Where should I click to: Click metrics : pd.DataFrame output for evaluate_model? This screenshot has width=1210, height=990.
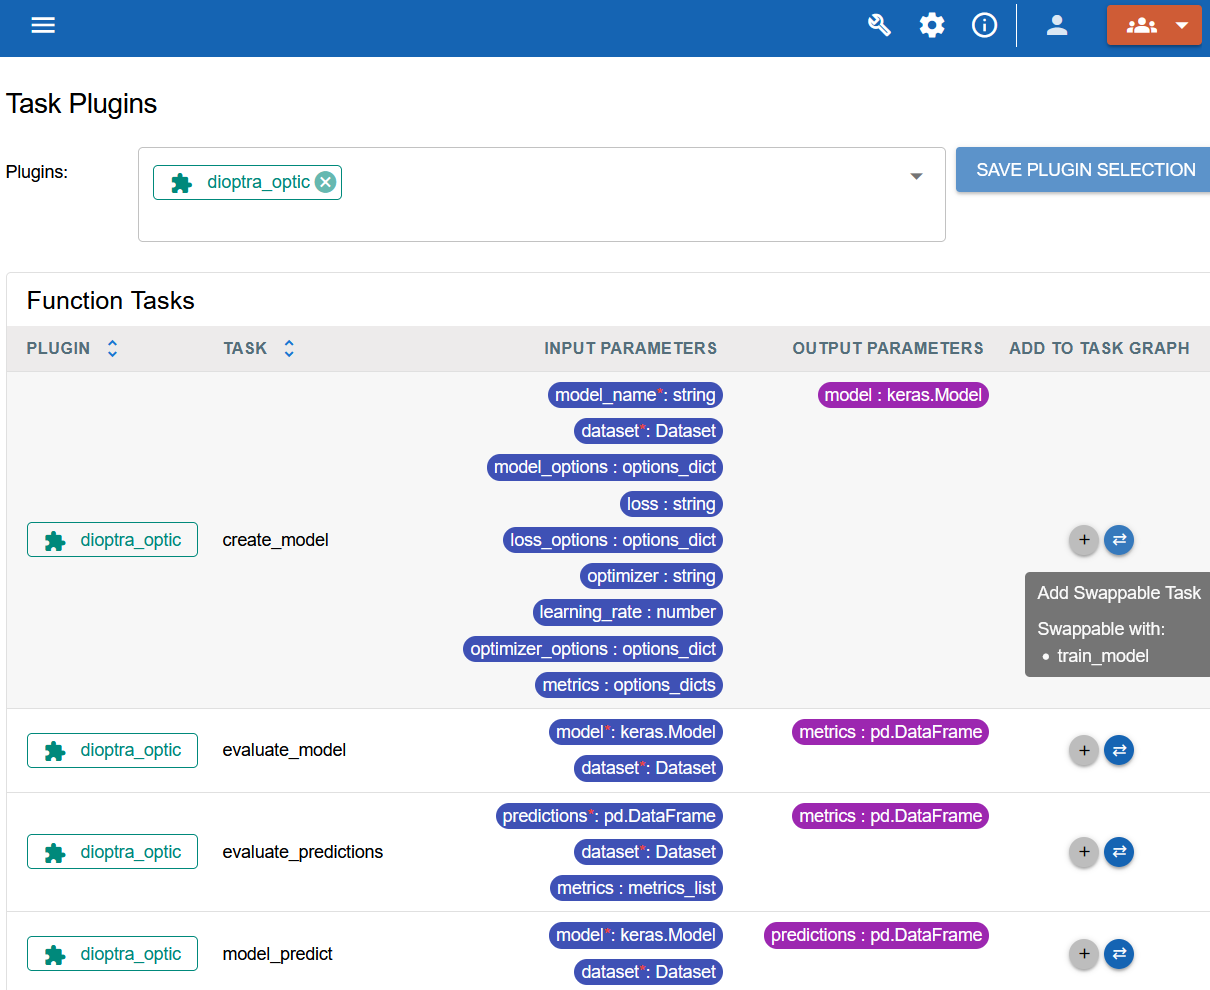click(x=890, y=732)
